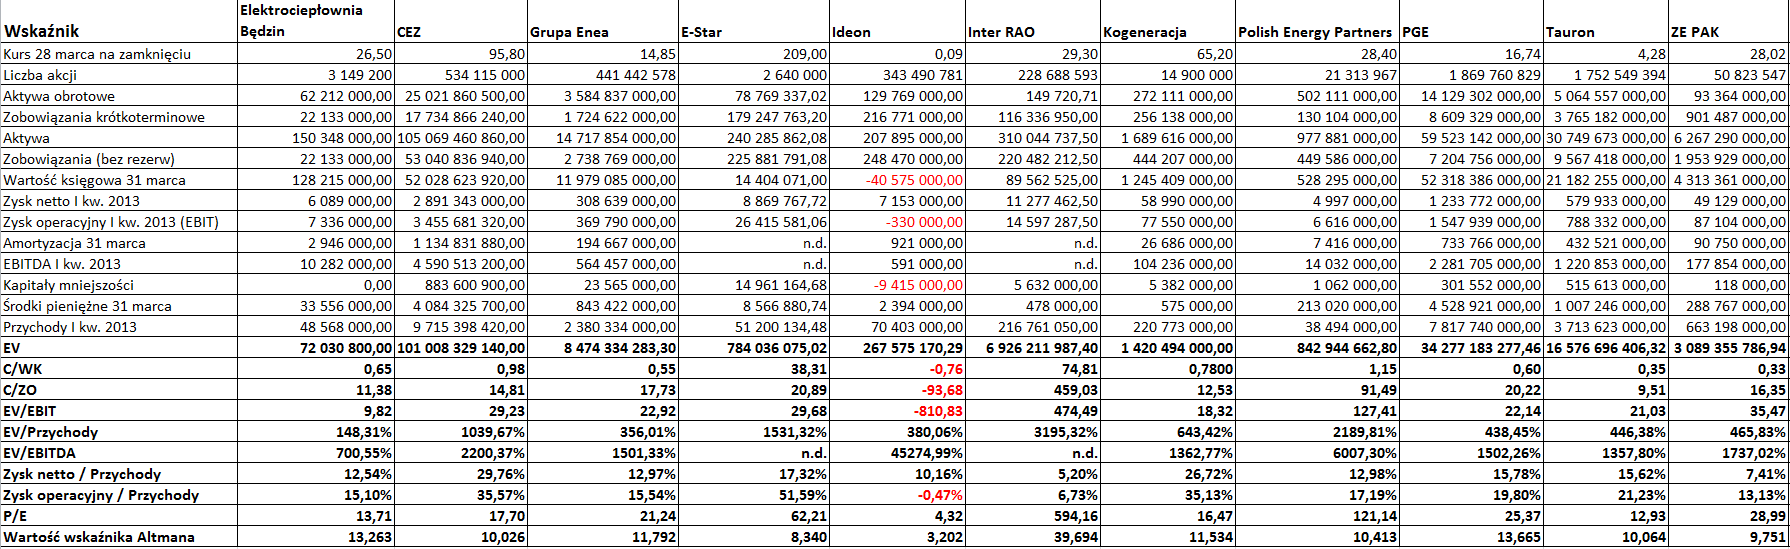This screenshot has width=1790, height=549.
Task: Select the red Ideon minority capital '-9 415 000,00'
Action: (x=919, y=285)
